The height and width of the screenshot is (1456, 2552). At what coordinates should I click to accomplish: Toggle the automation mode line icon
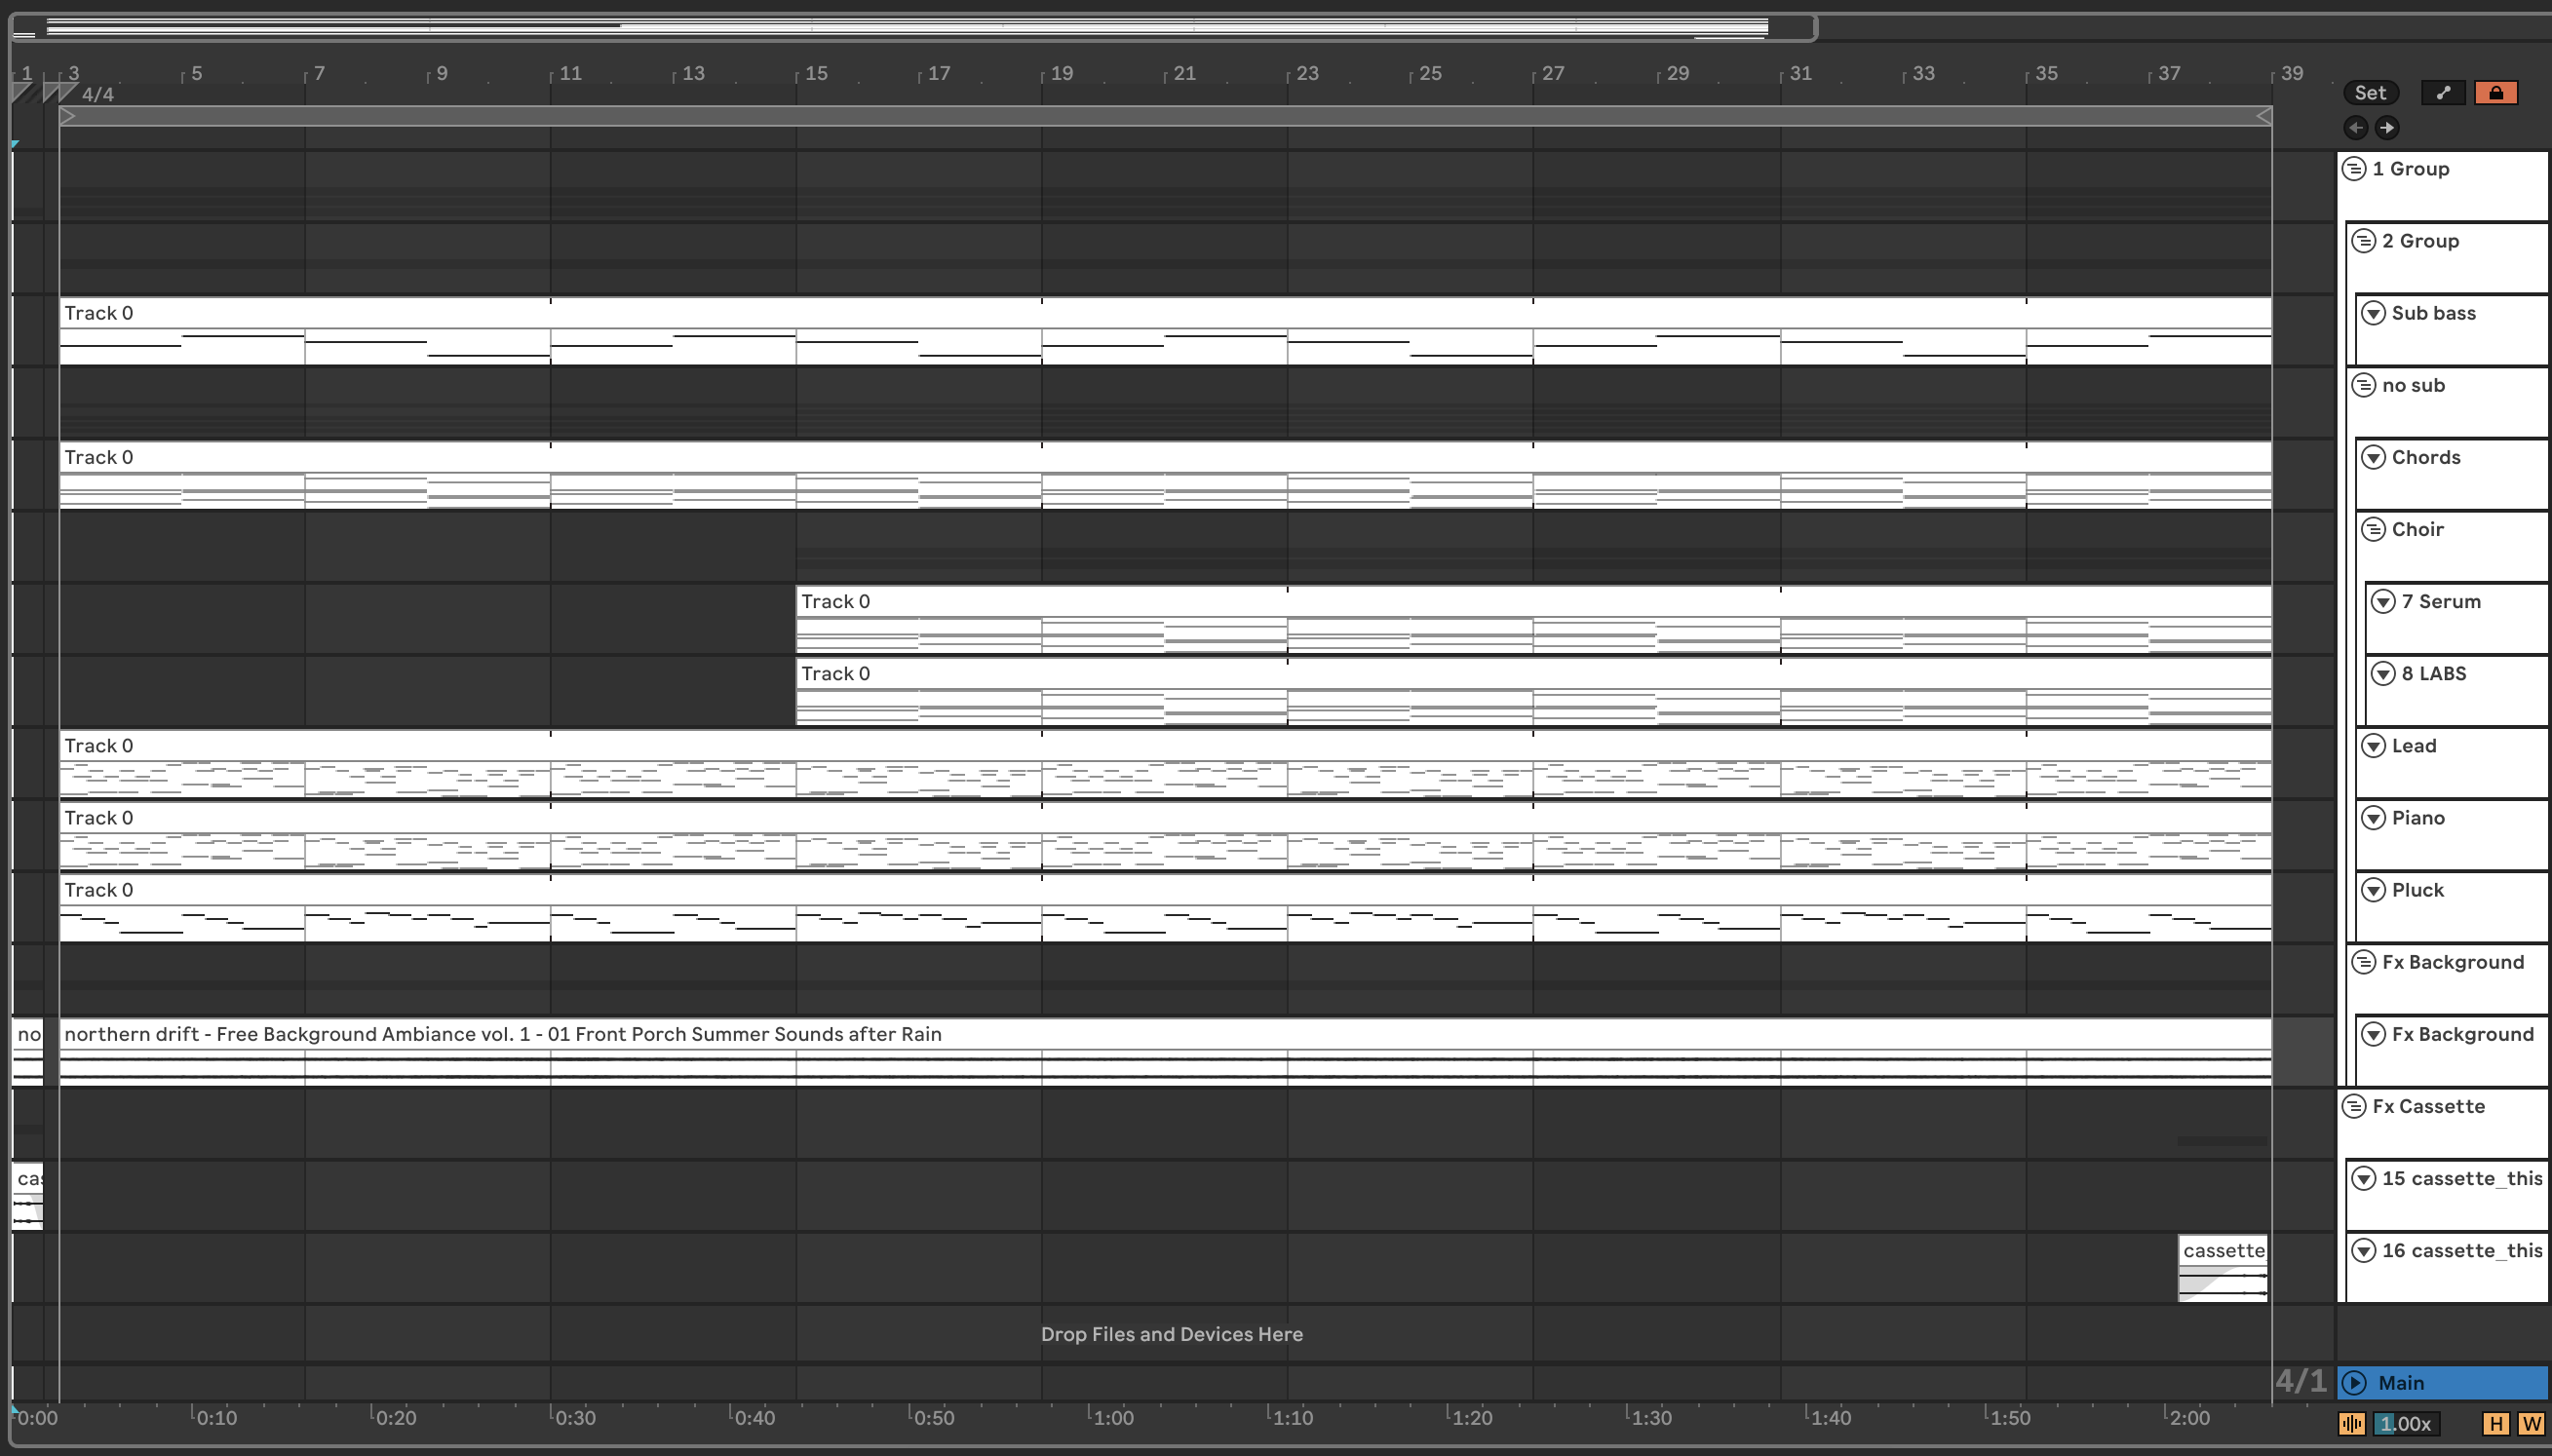(x=2443, y=93)
